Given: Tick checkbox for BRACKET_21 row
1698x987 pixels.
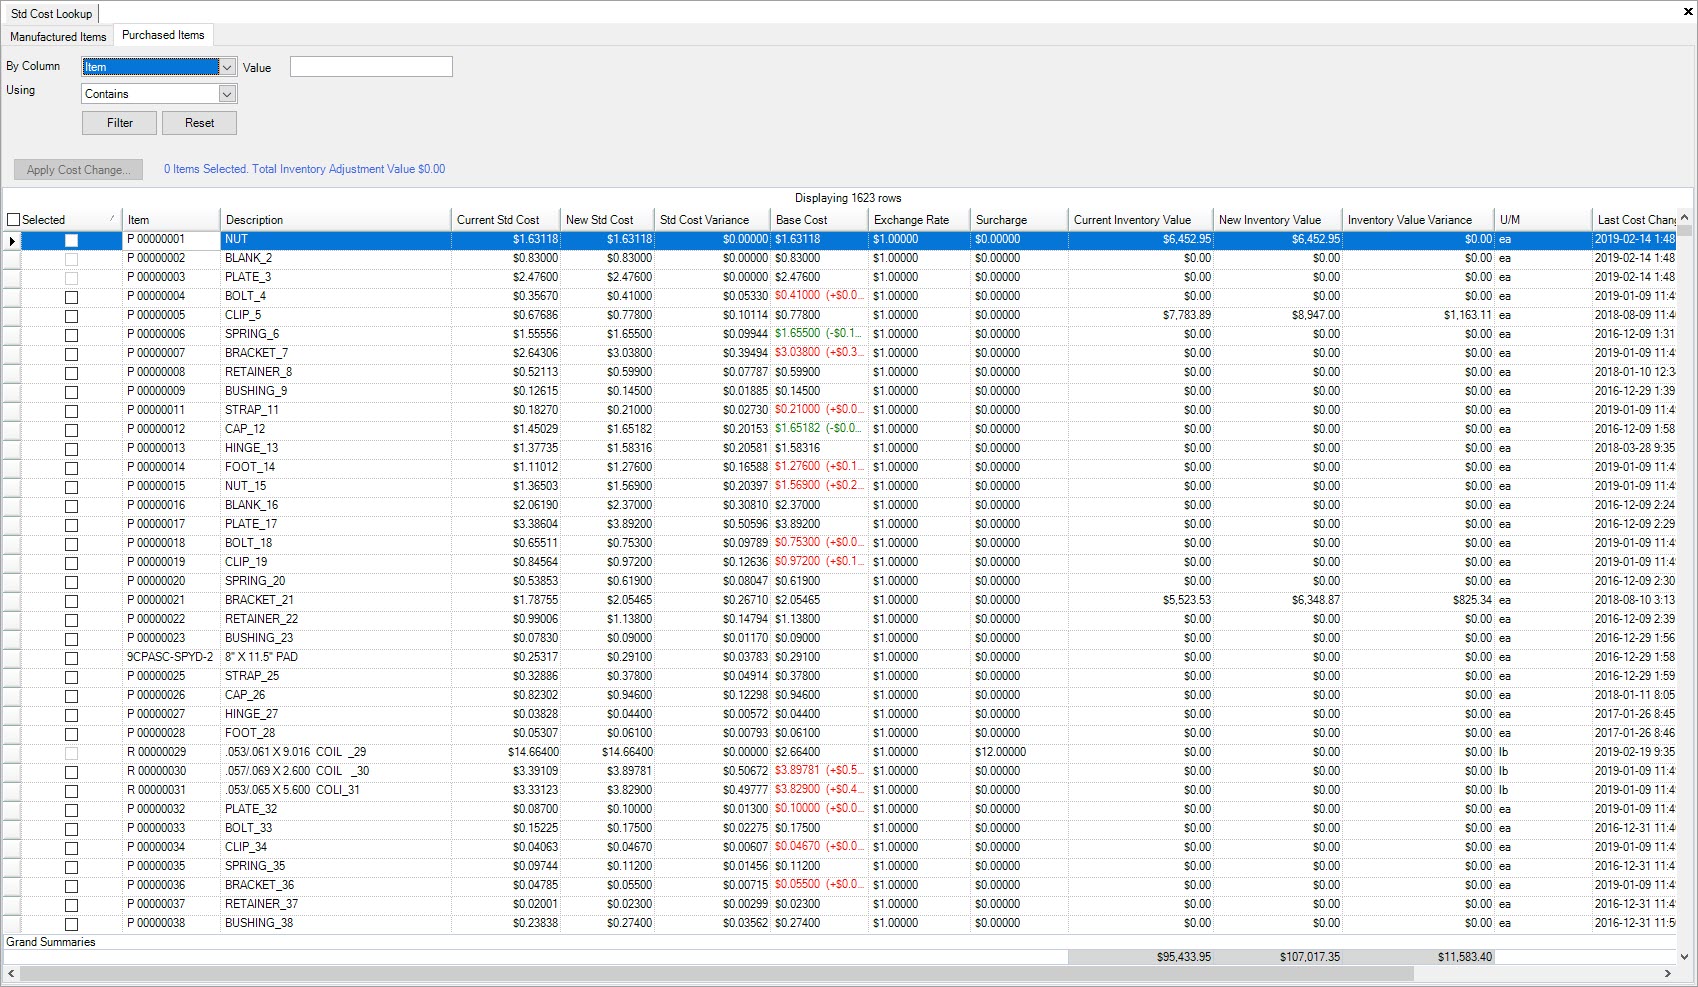Looking at the screenshot, I should click(x=71, y=601).
